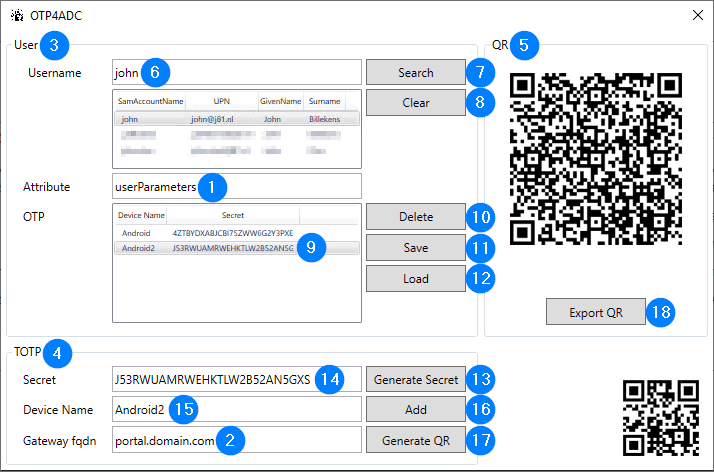The image size is (714, 472).
Task: Click the OTP list Secret column header
Action: click(233, 215)
